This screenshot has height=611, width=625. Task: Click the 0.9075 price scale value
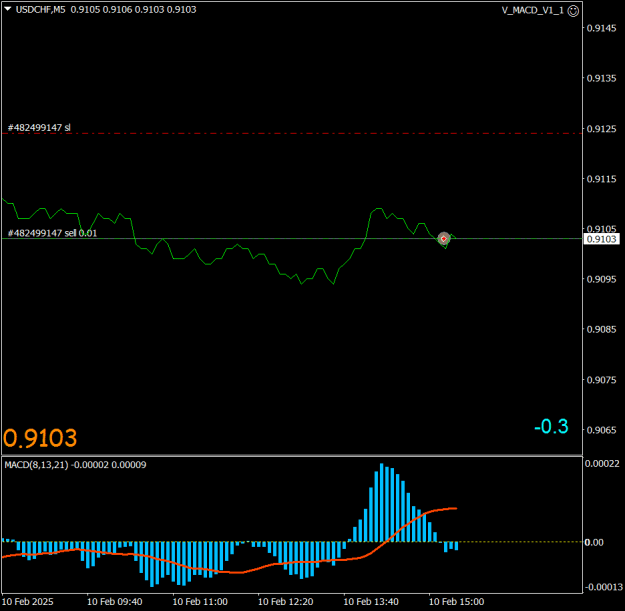[x=601, y=380]
